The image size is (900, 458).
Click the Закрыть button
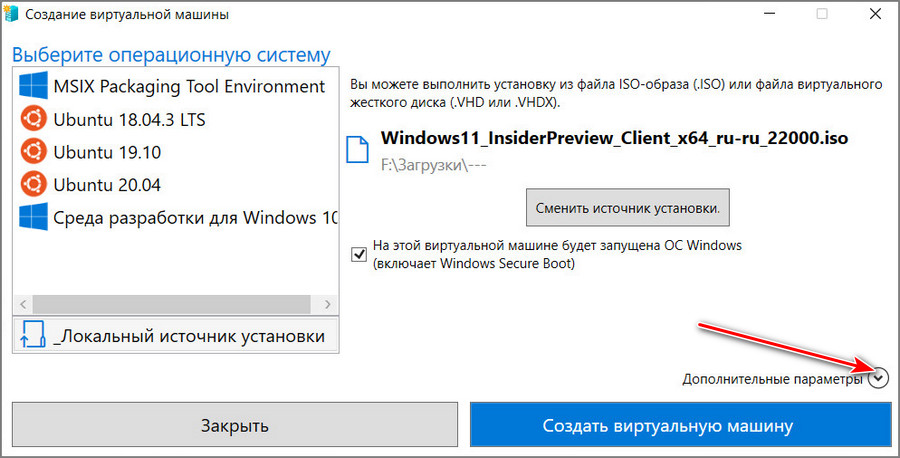235,425
